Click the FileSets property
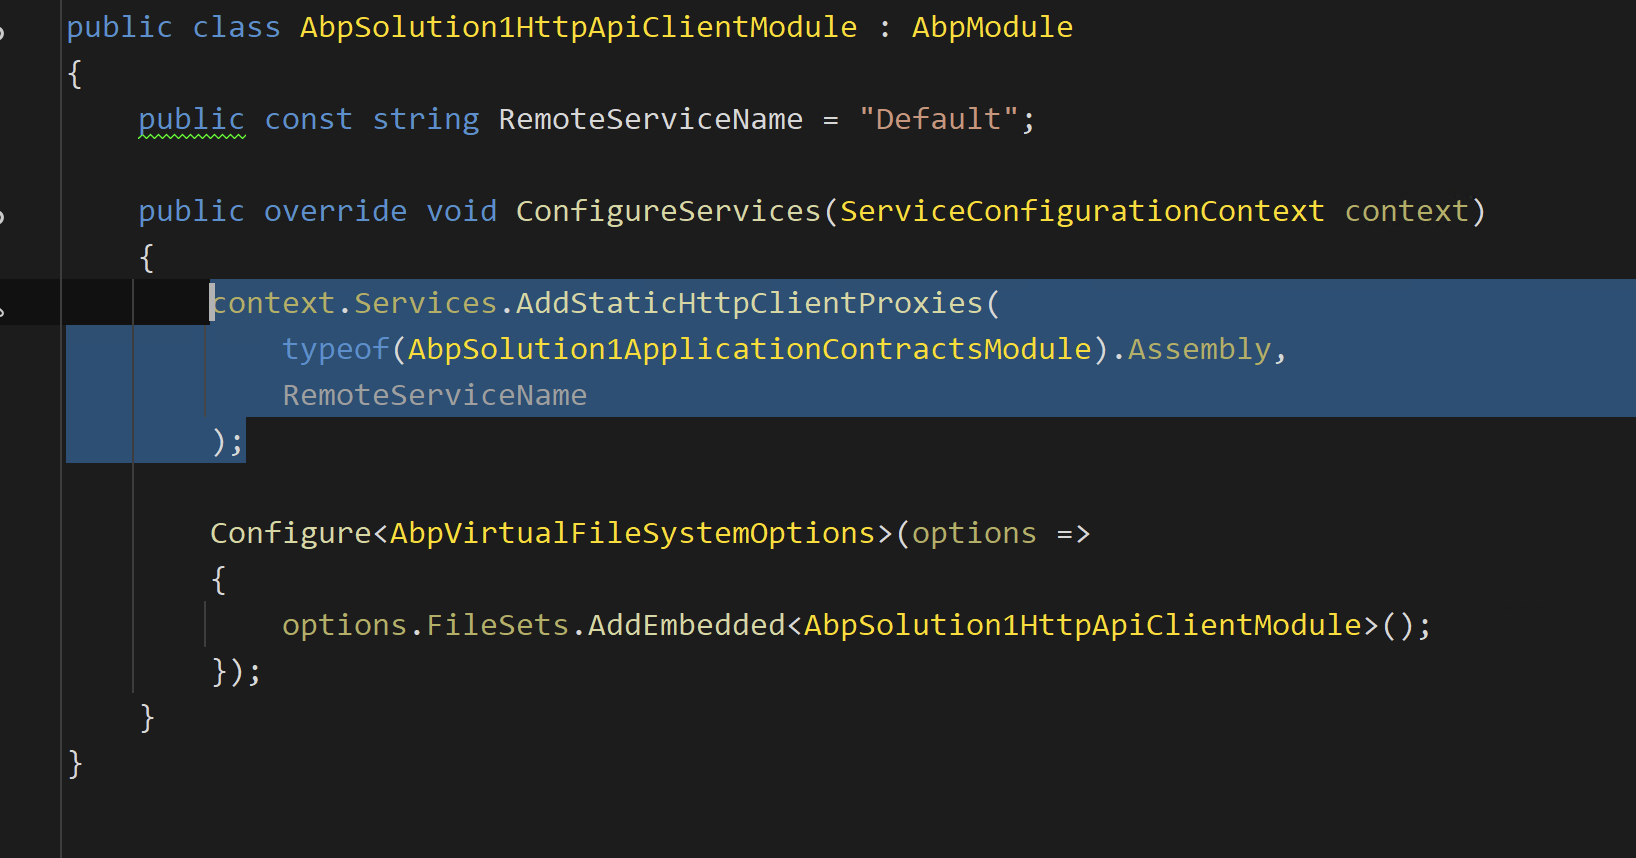The width and height of the screenshot is (1636, 858). pyautogui.click(x=497, y=625)
